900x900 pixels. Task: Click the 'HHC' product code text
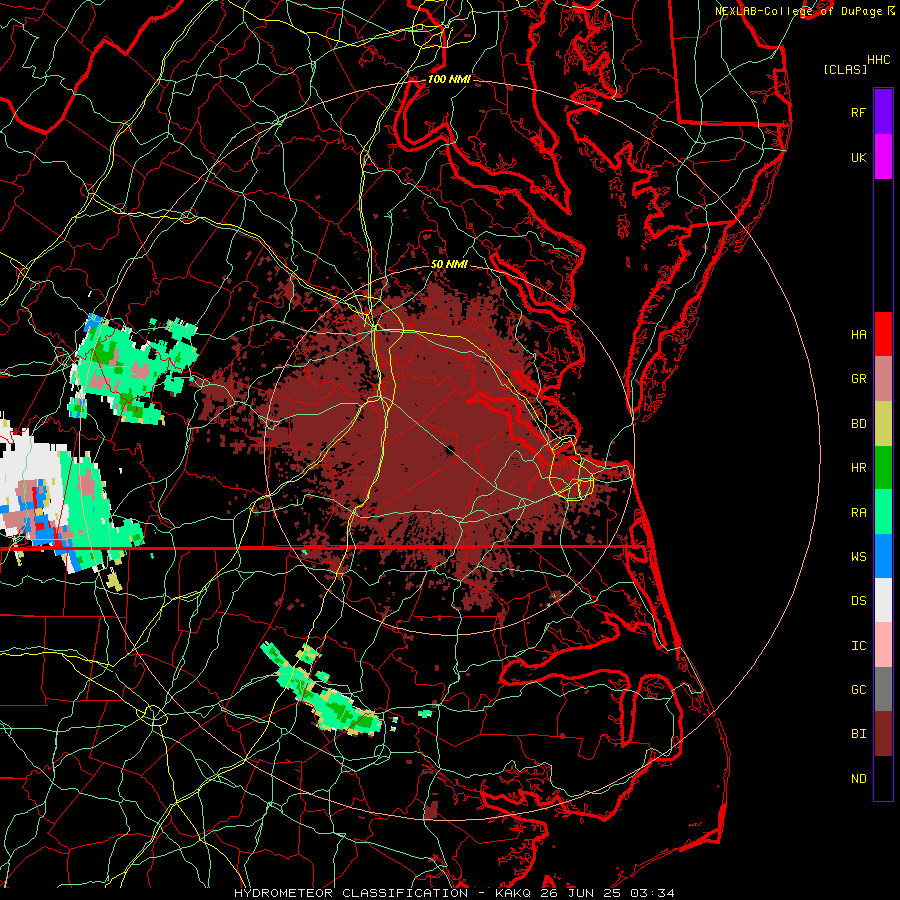coord(878,59)
